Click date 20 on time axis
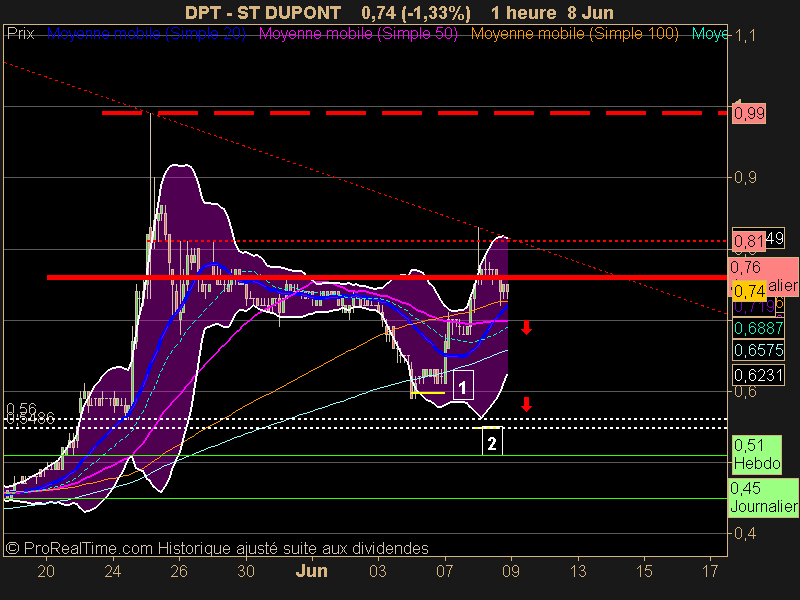 coord(46,571)
